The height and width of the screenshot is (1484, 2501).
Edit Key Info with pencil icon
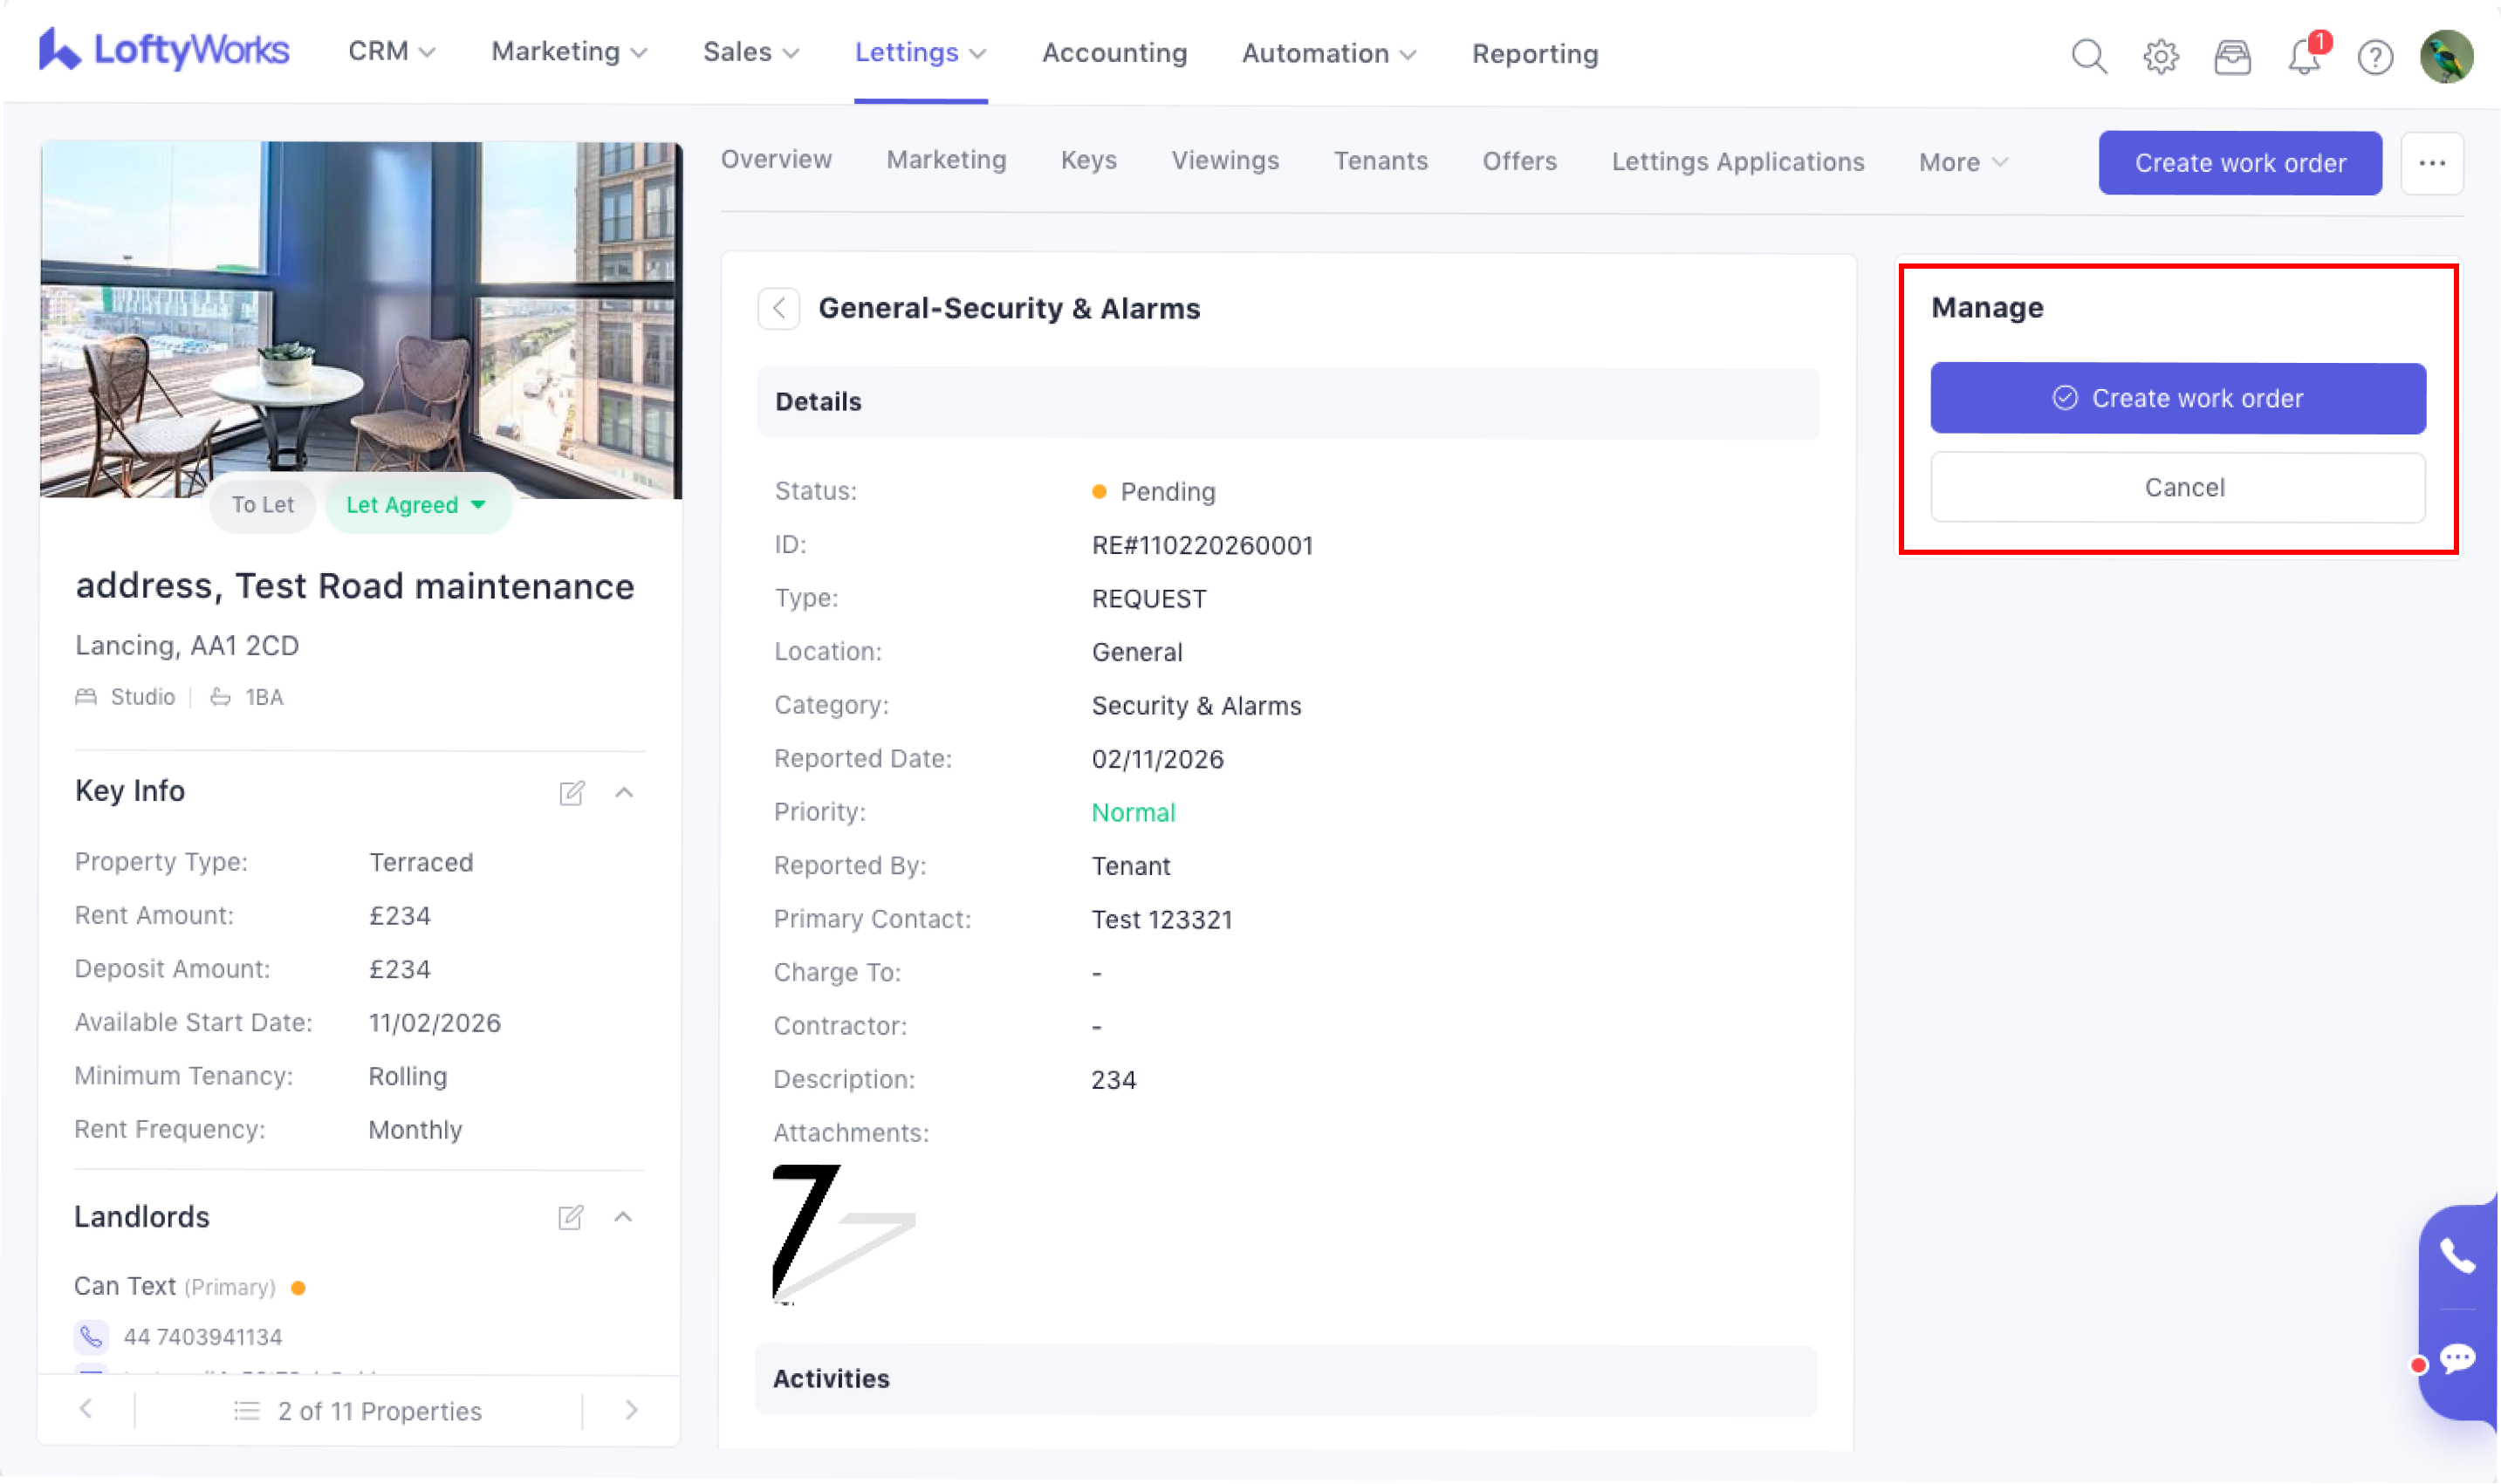571,793
